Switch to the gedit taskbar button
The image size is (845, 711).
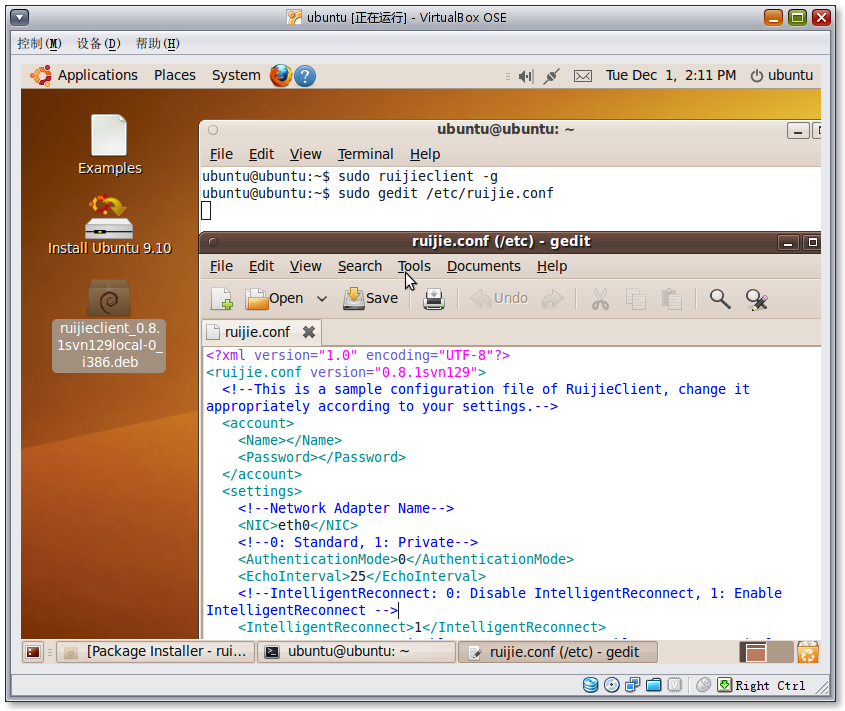pos(558,652)
